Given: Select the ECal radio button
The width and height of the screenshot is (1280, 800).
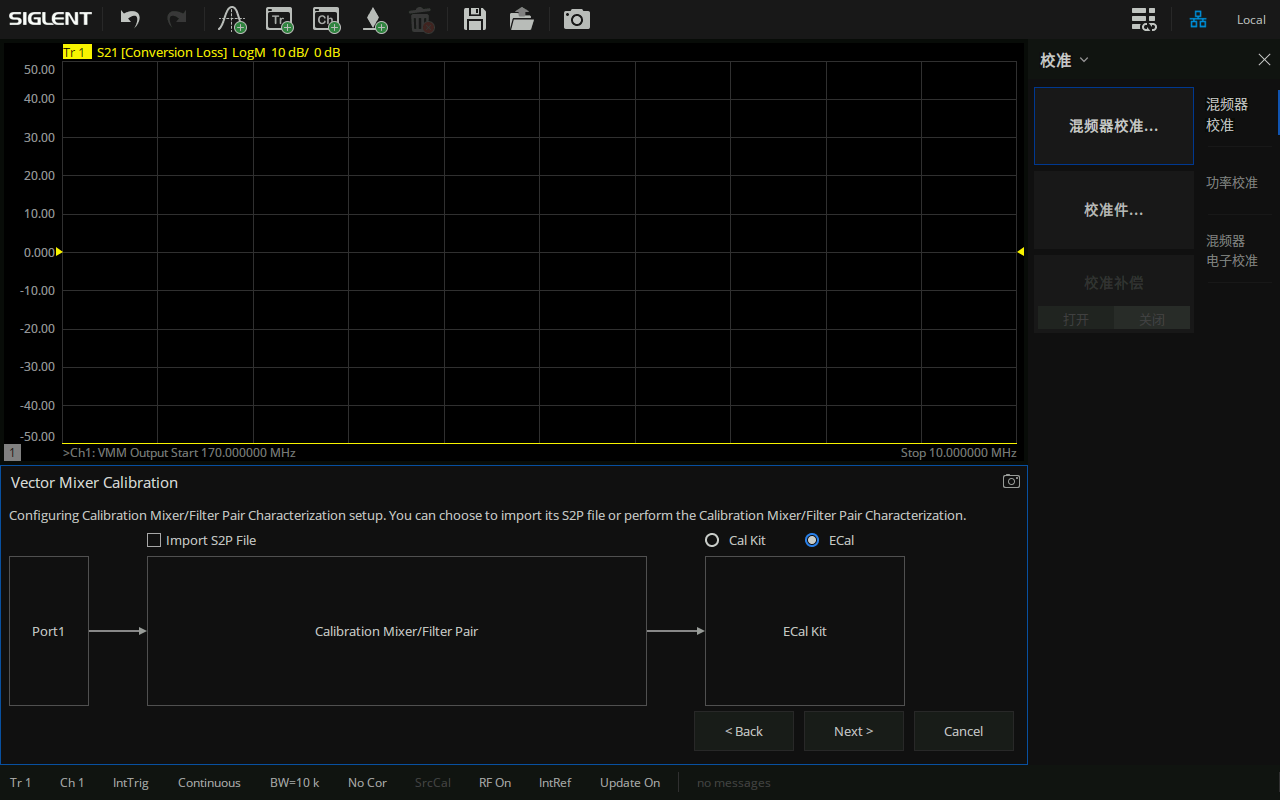Looking at the screenshot, I should click(x=812, y=540).
